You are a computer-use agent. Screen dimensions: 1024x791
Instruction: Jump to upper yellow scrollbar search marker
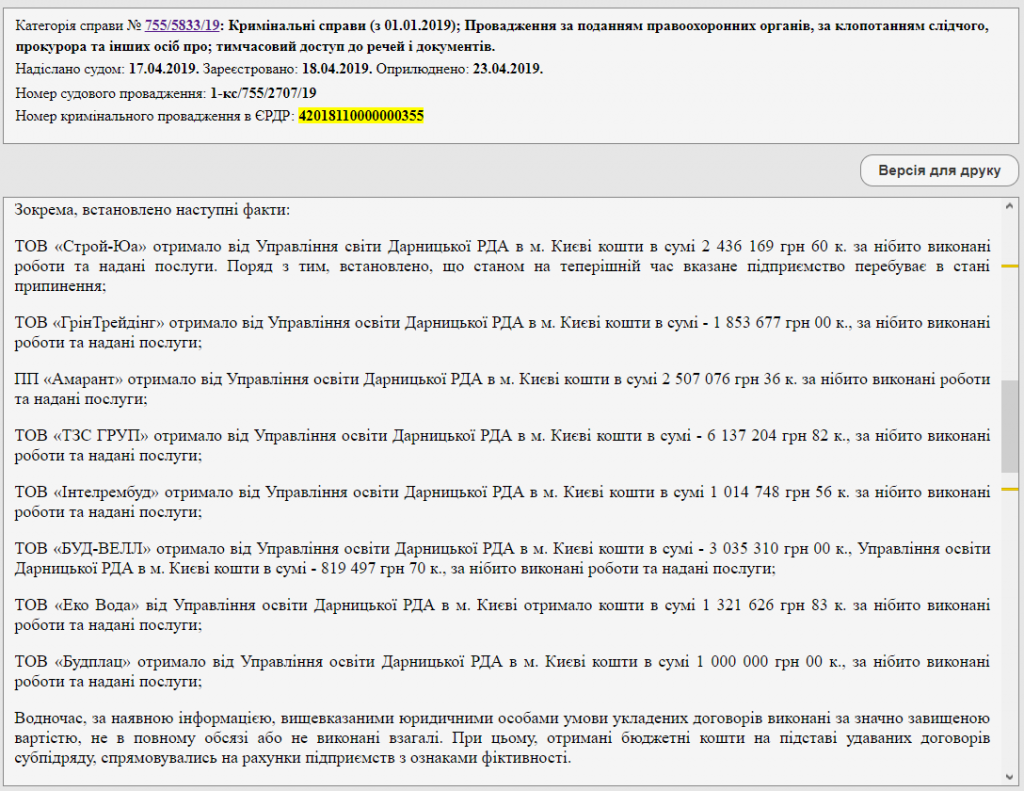1009,266
